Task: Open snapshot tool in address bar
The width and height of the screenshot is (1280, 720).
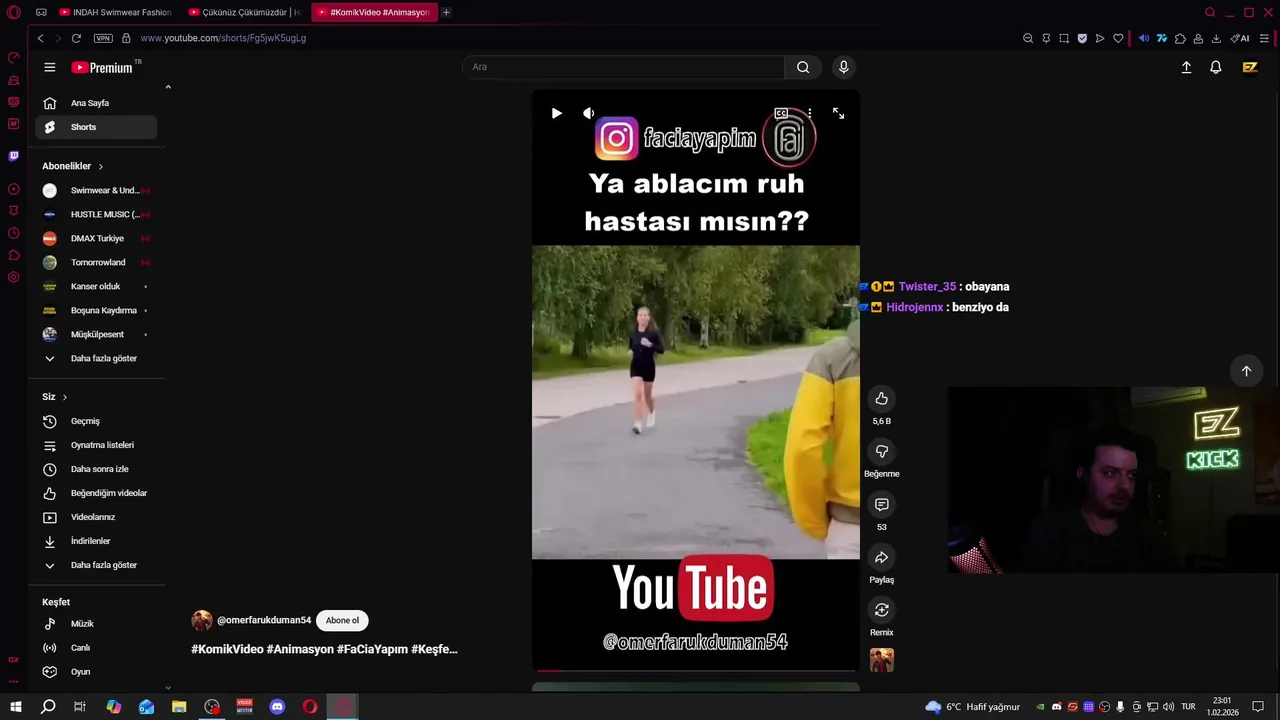Action: (x=1064, y=38)
